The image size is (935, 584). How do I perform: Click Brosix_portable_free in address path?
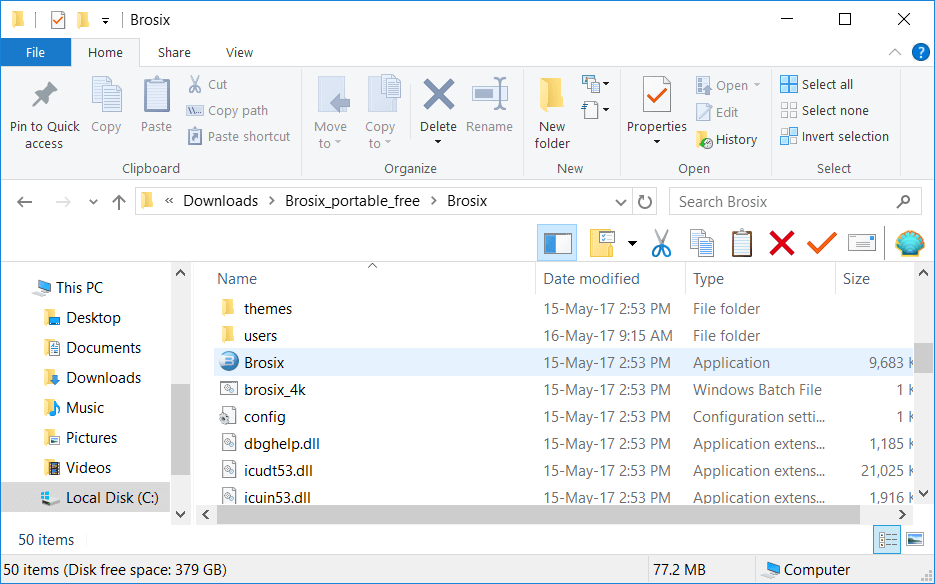352,201
